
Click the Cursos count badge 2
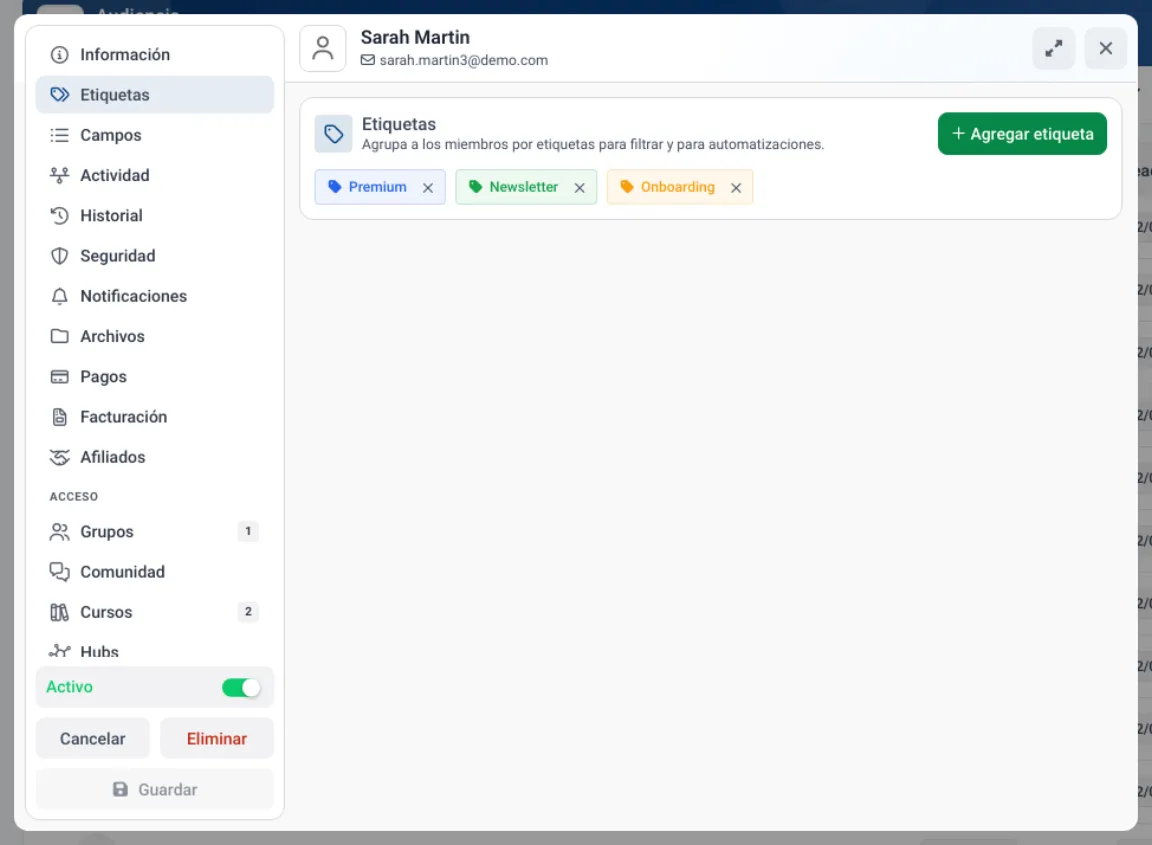click(248, 611)
